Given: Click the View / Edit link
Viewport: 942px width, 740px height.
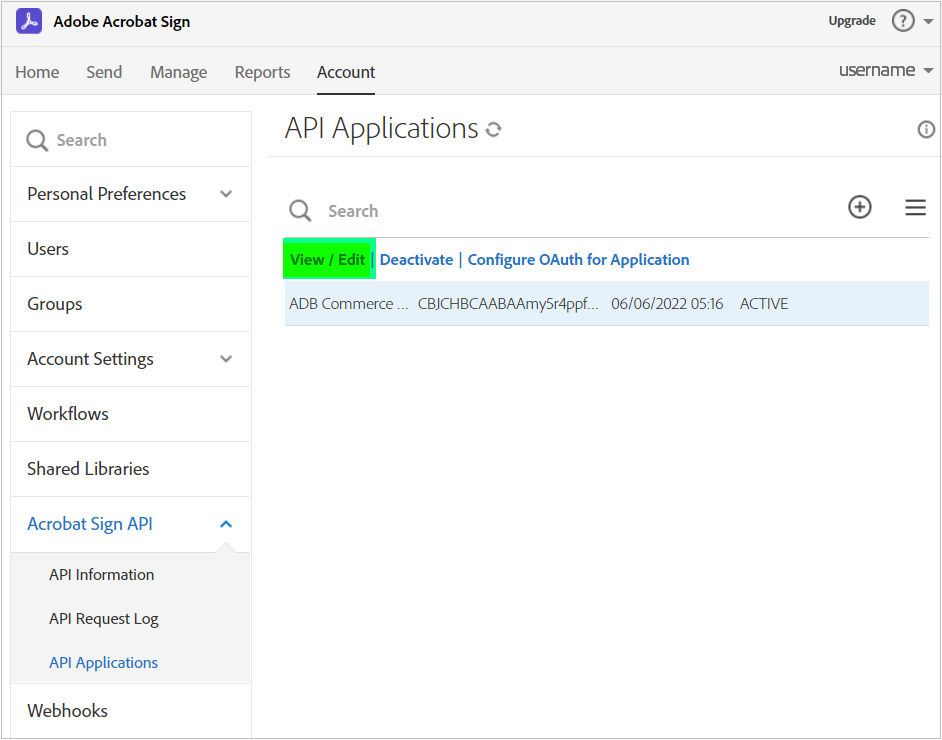Looking at the screenshot, I should pyautogui.click(x=328, y=260).
